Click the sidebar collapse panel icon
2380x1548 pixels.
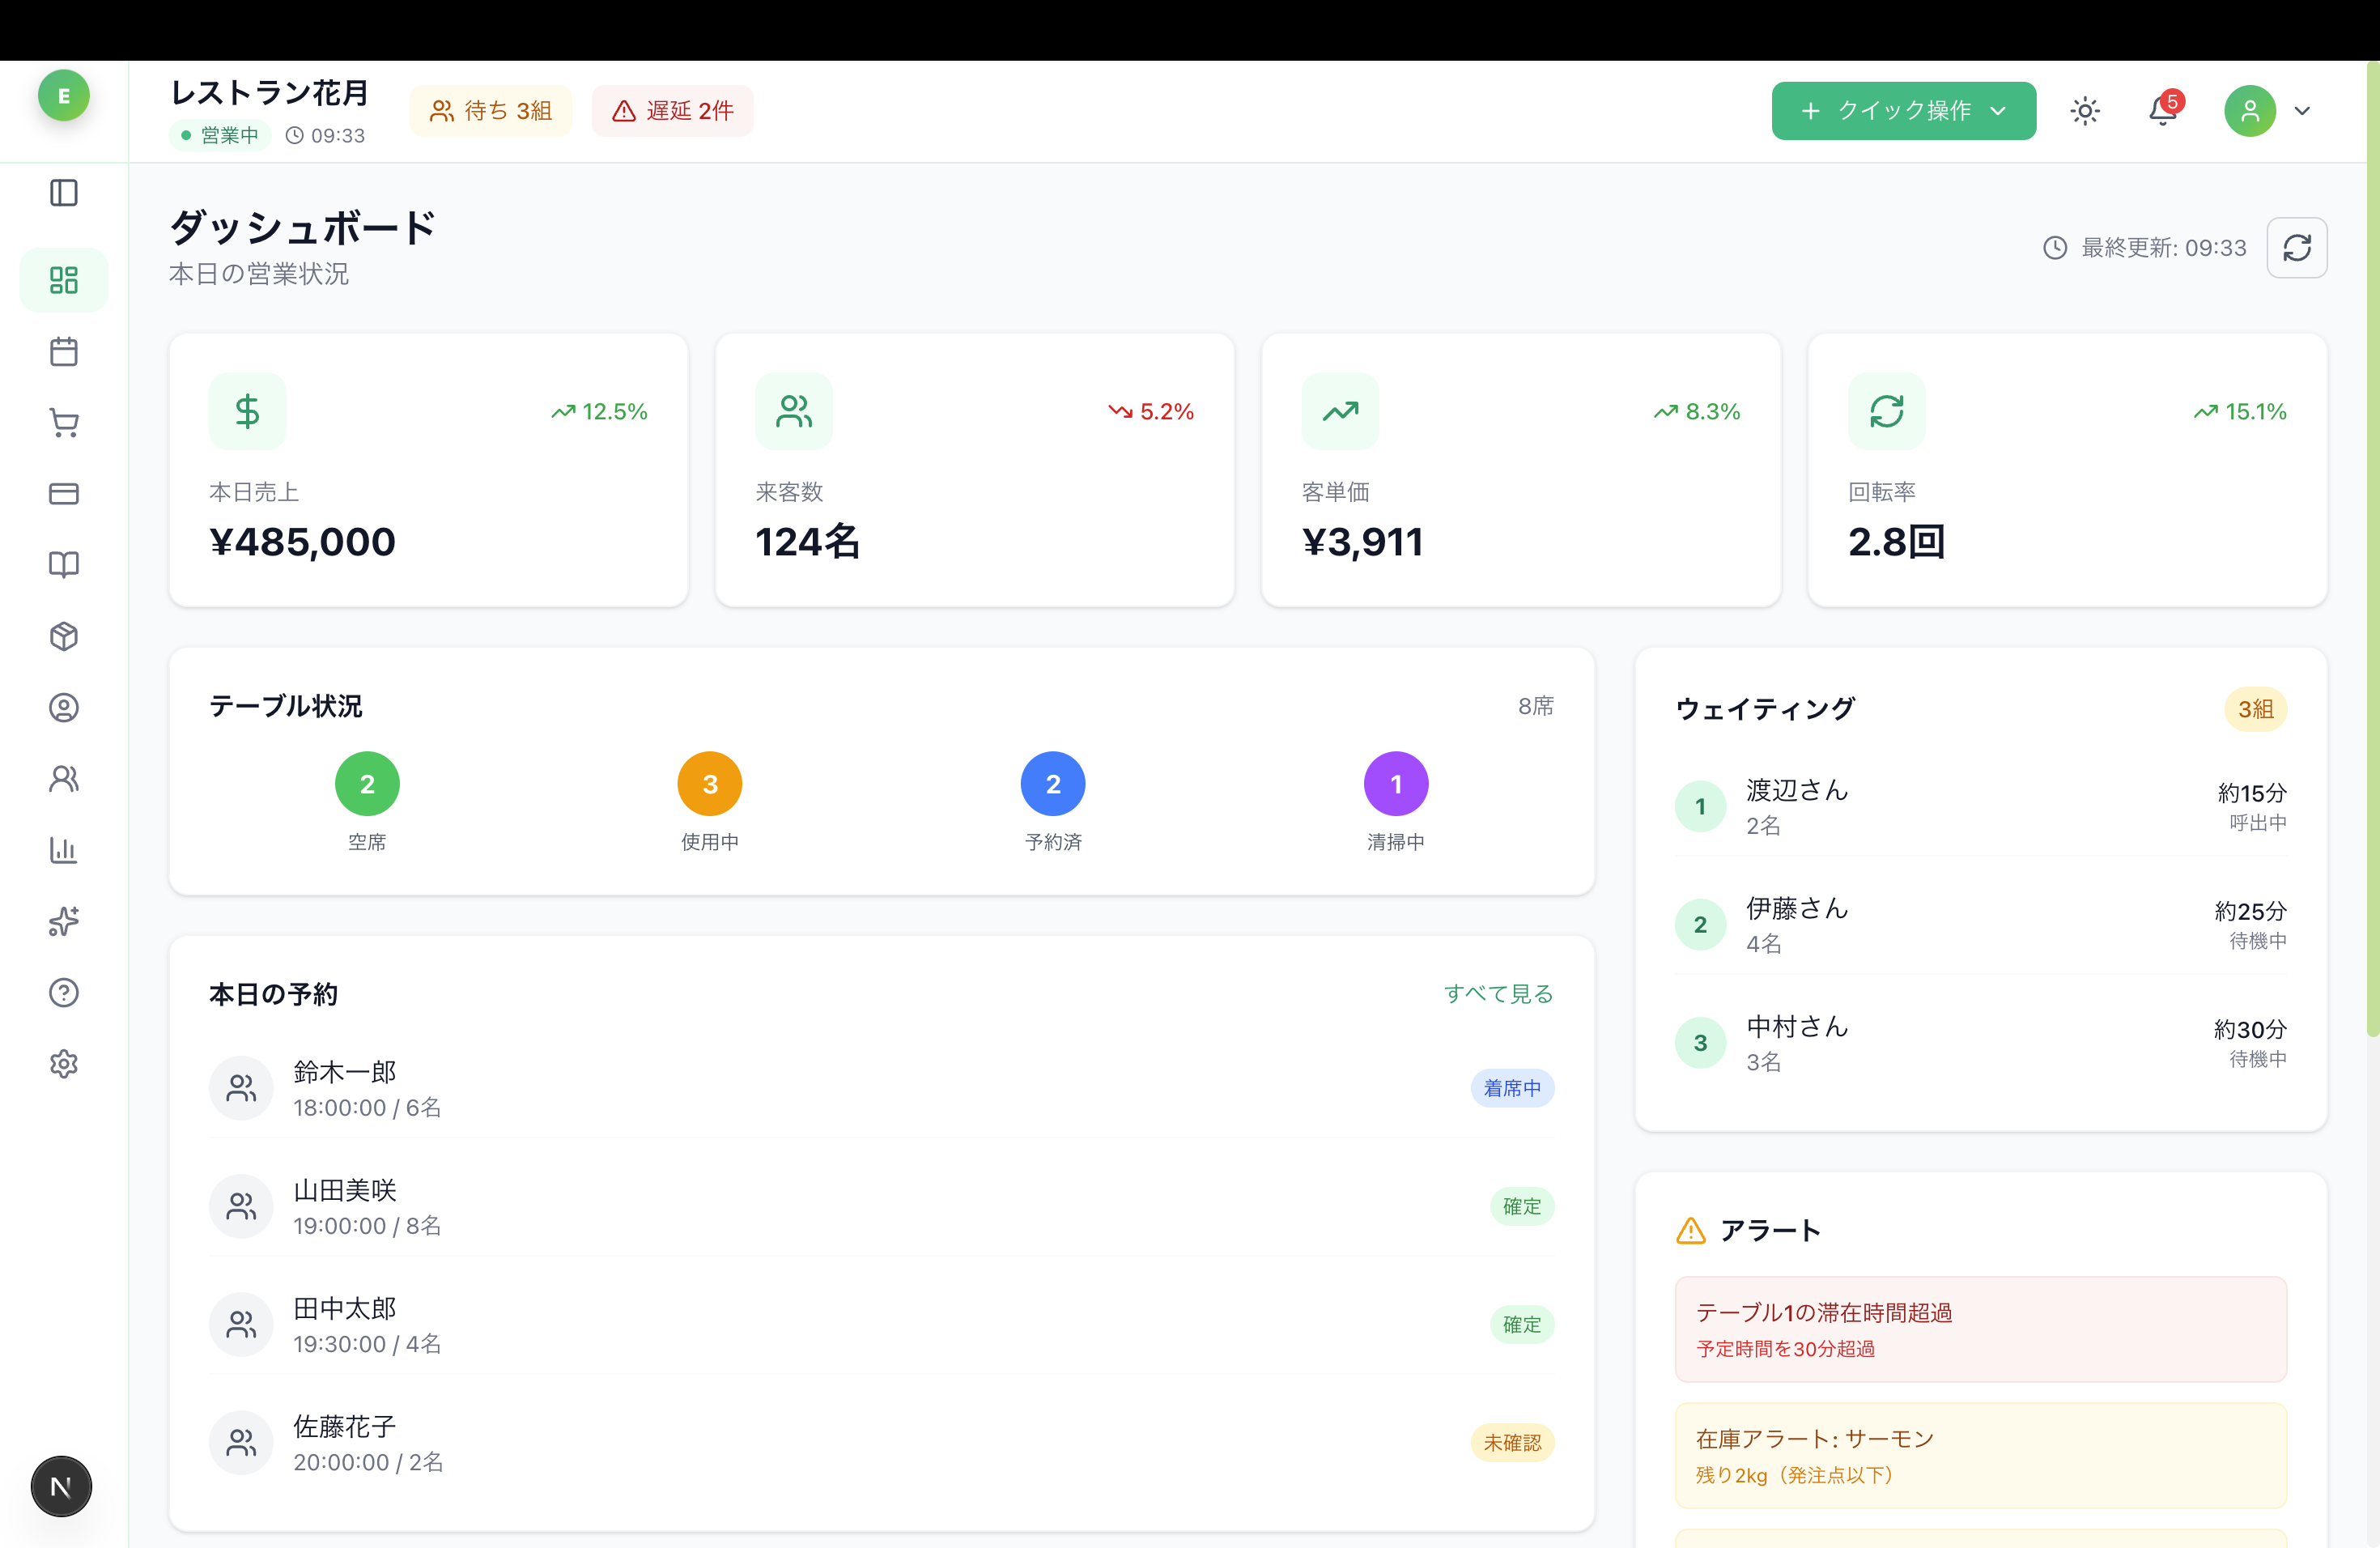63,193
